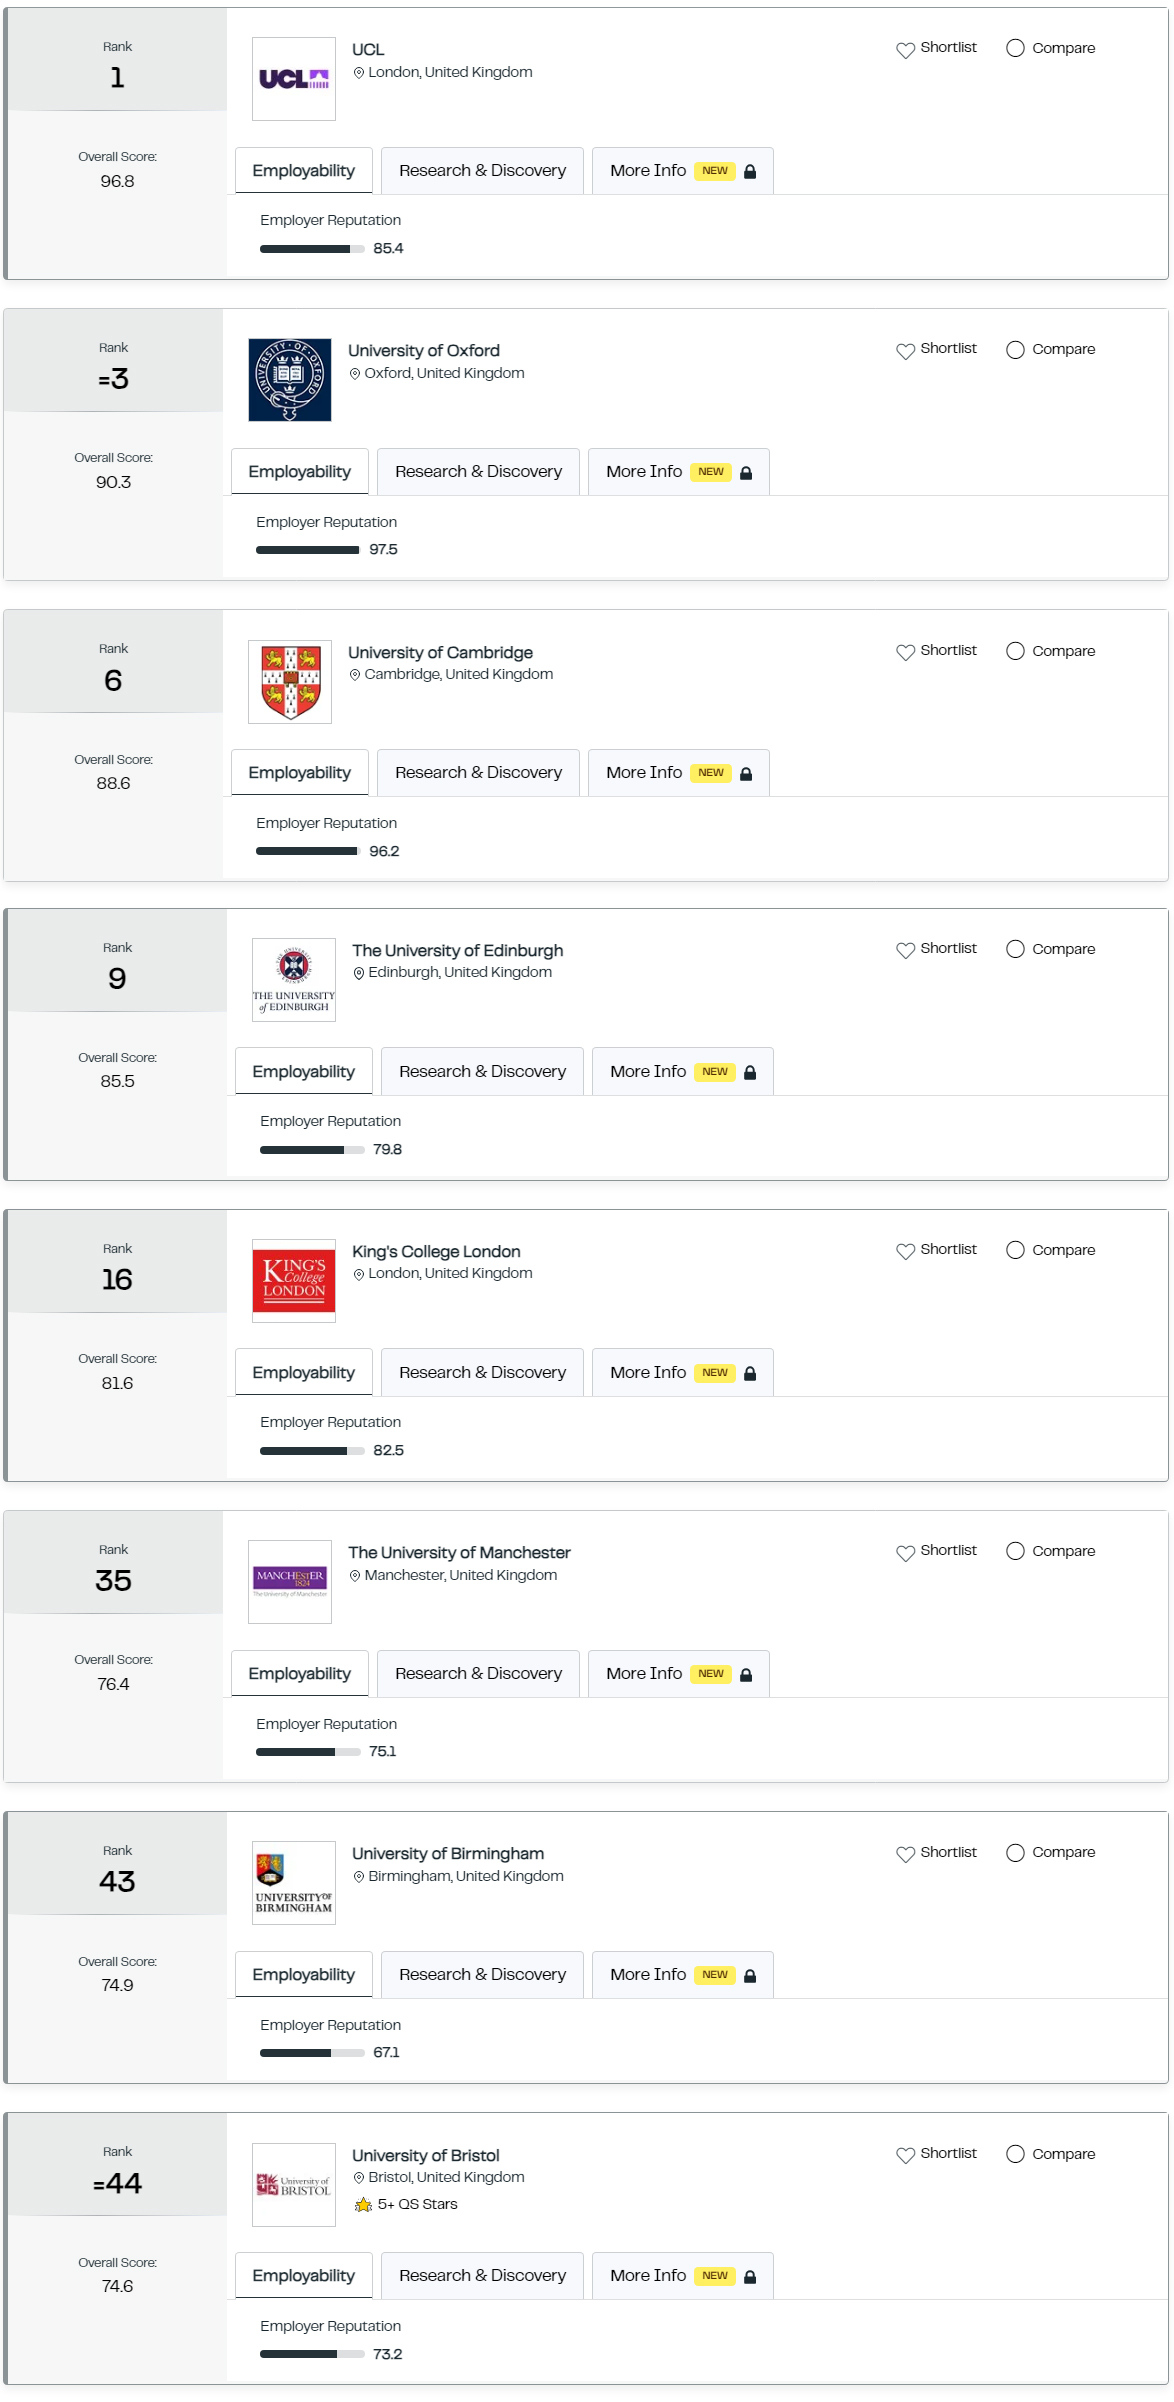Open More Info tab for King's College London
Viewport: 1174px width, 2402px height.
click(x=683, y=1373)
